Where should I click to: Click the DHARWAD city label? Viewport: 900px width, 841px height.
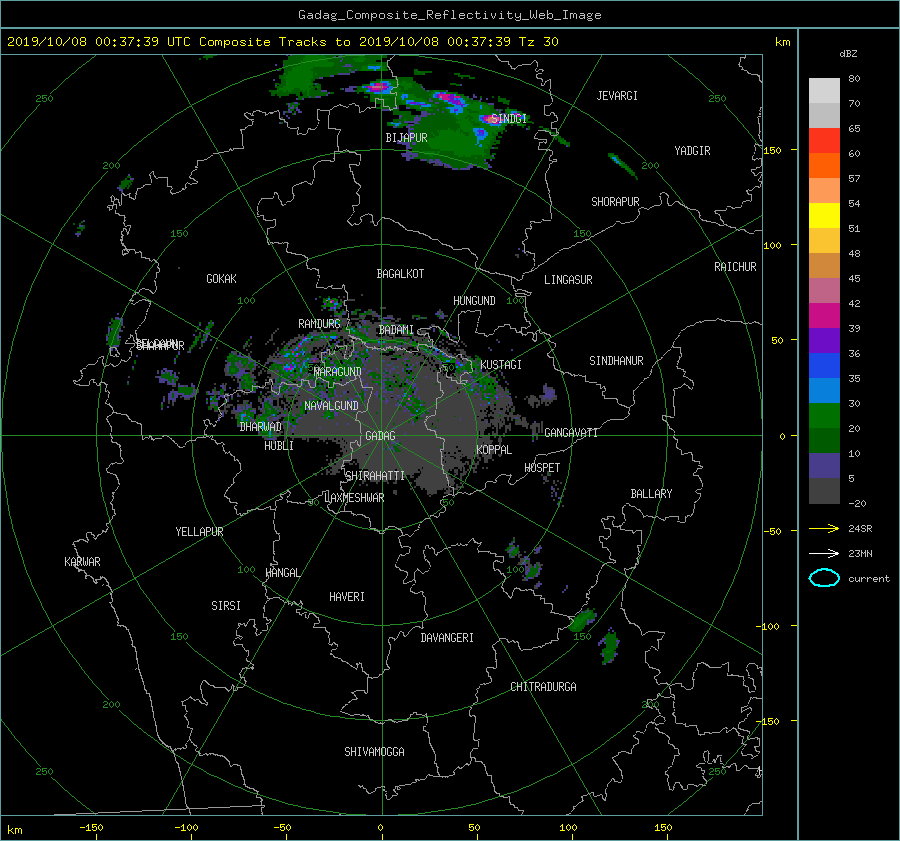(261, 427)
